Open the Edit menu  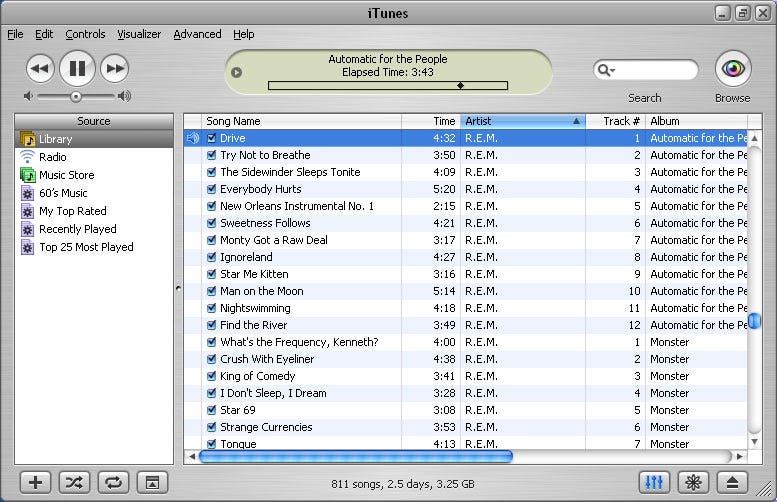tap(44, 34)
